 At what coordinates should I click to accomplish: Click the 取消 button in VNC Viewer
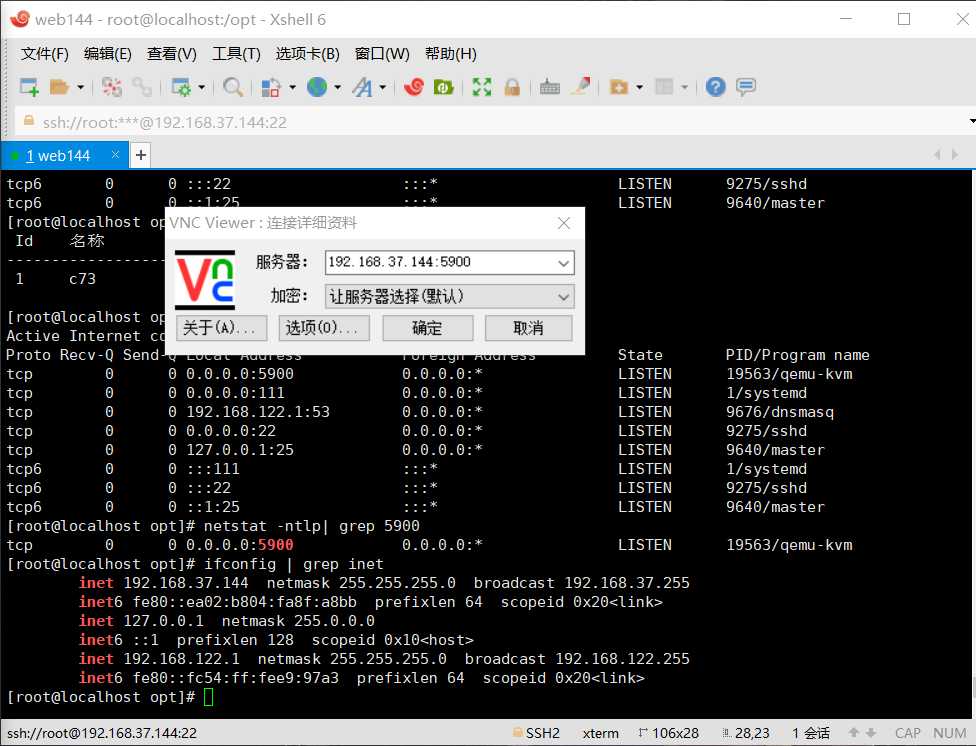coord(528,328)
